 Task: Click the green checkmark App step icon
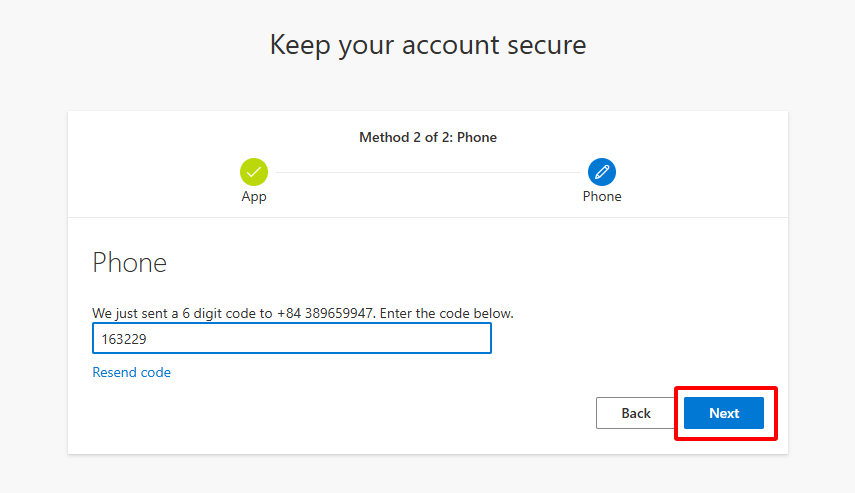click(254, 172)
